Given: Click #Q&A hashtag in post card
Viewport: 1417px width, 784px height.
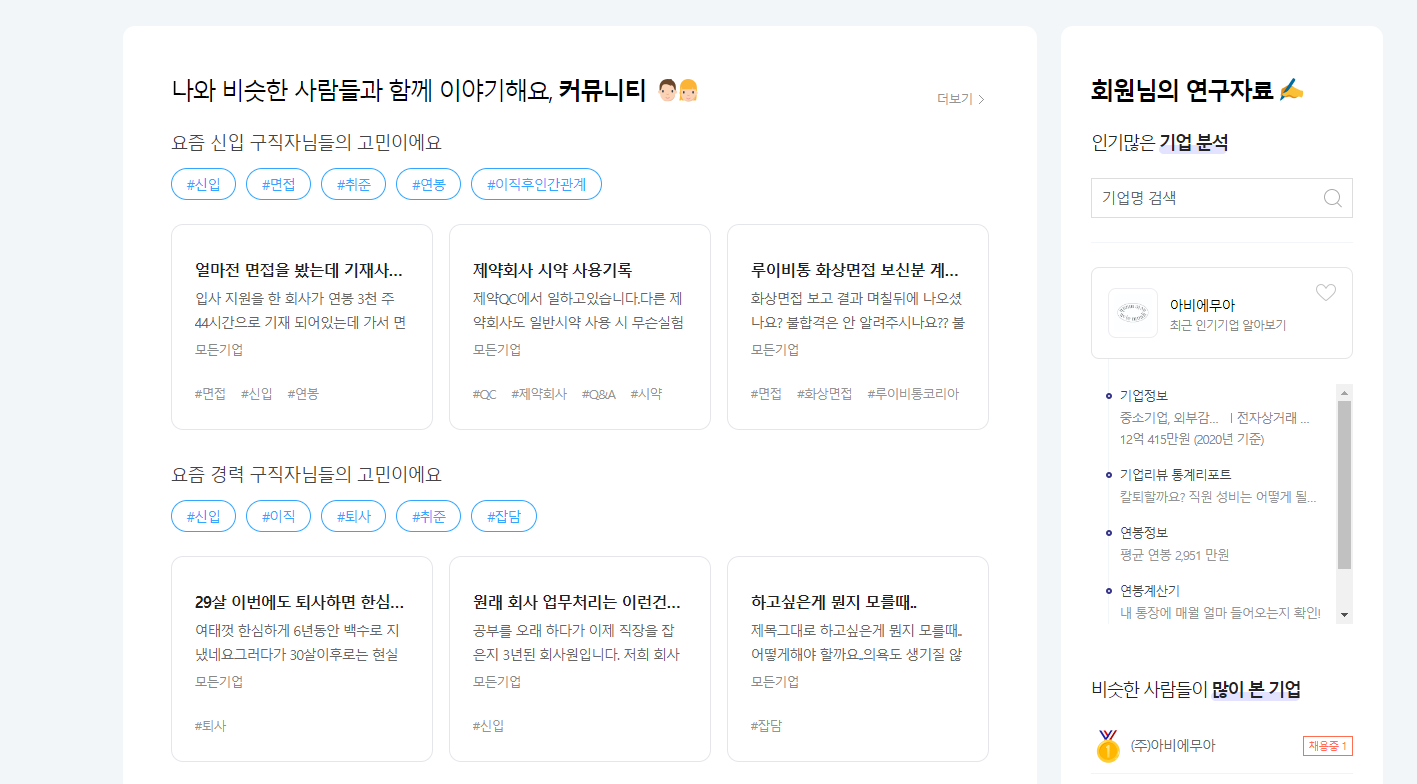Looking at the screenshot, I should click(598, 394).
